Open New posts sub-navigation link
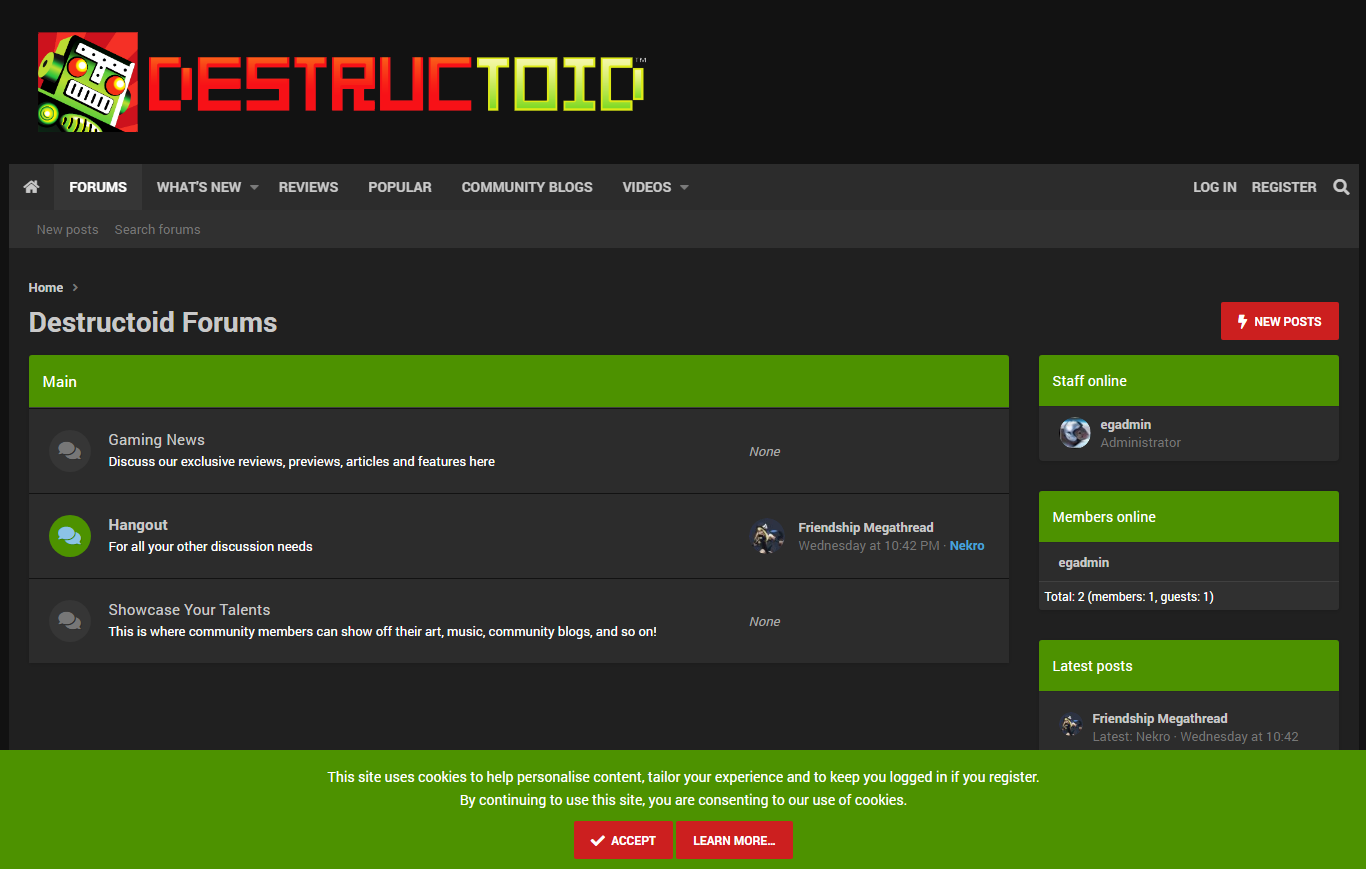 68,229
